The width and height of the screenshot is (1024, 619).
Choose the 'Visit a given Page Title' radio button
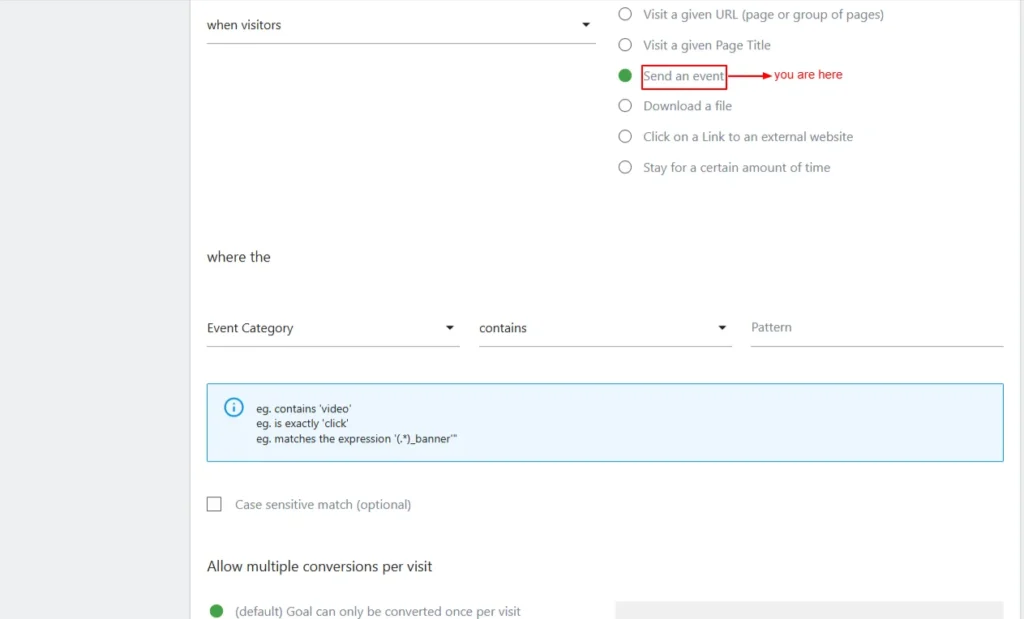[x=625, y=45]
